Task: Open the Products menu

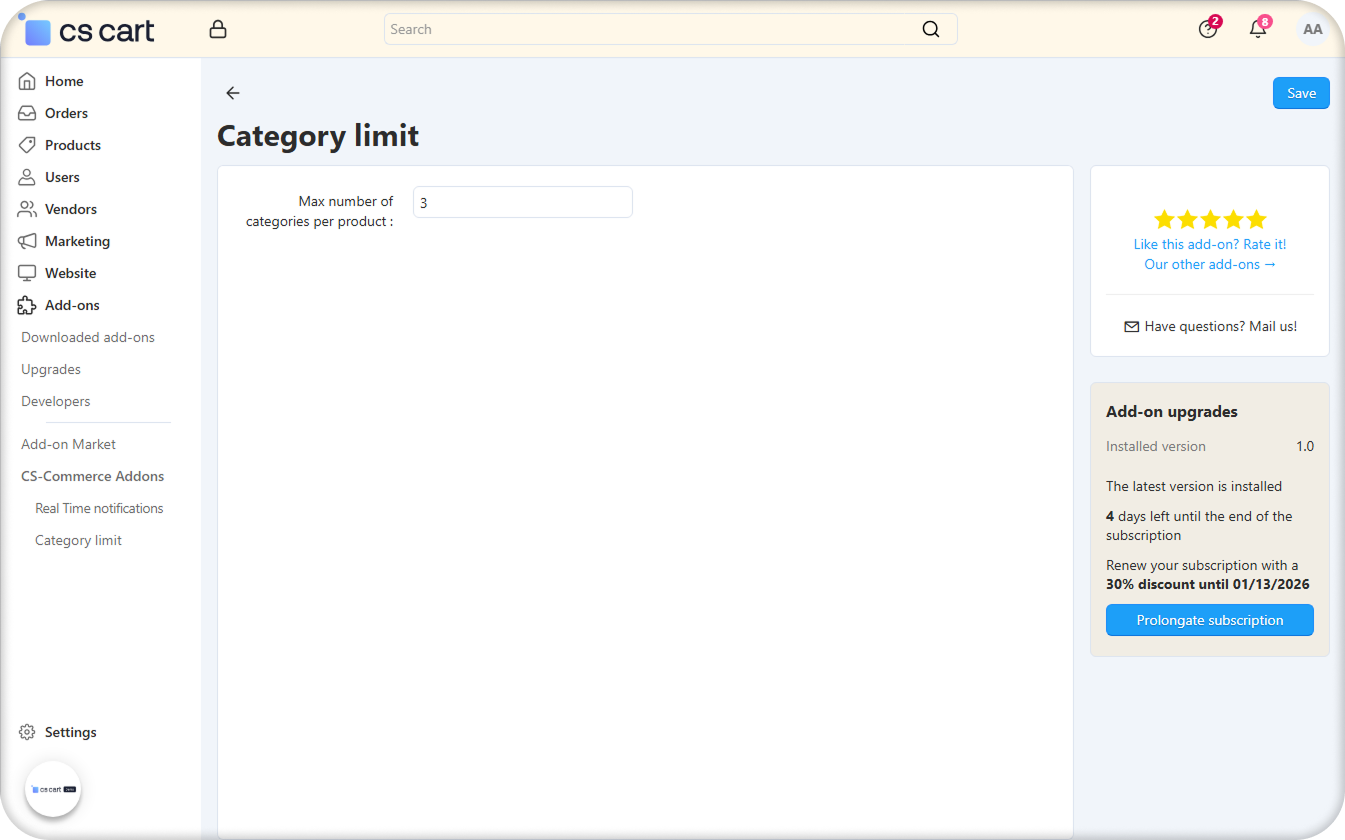Action: tap(72, 145)
